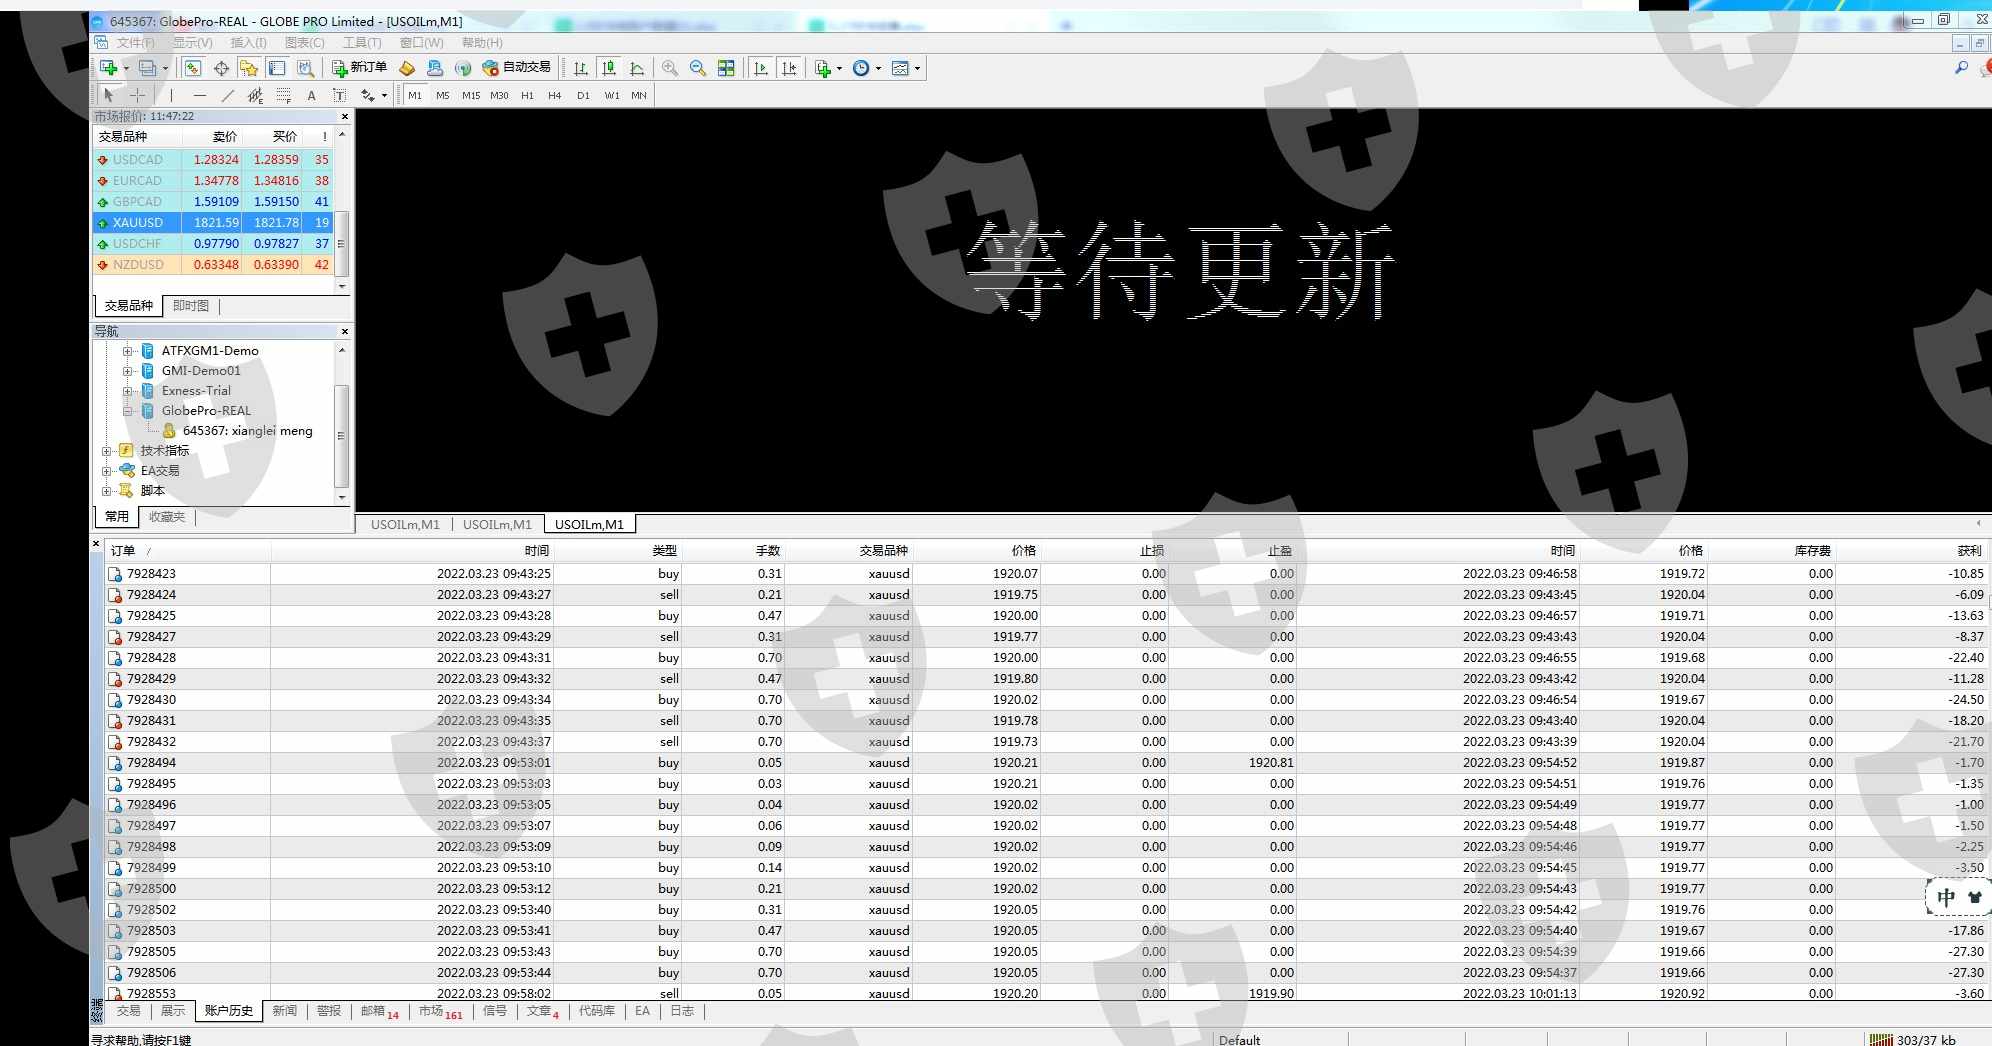1992x1046 pixels.
Task: Select the Fibonacci retracement tool
Action: (x=284, y=95)
